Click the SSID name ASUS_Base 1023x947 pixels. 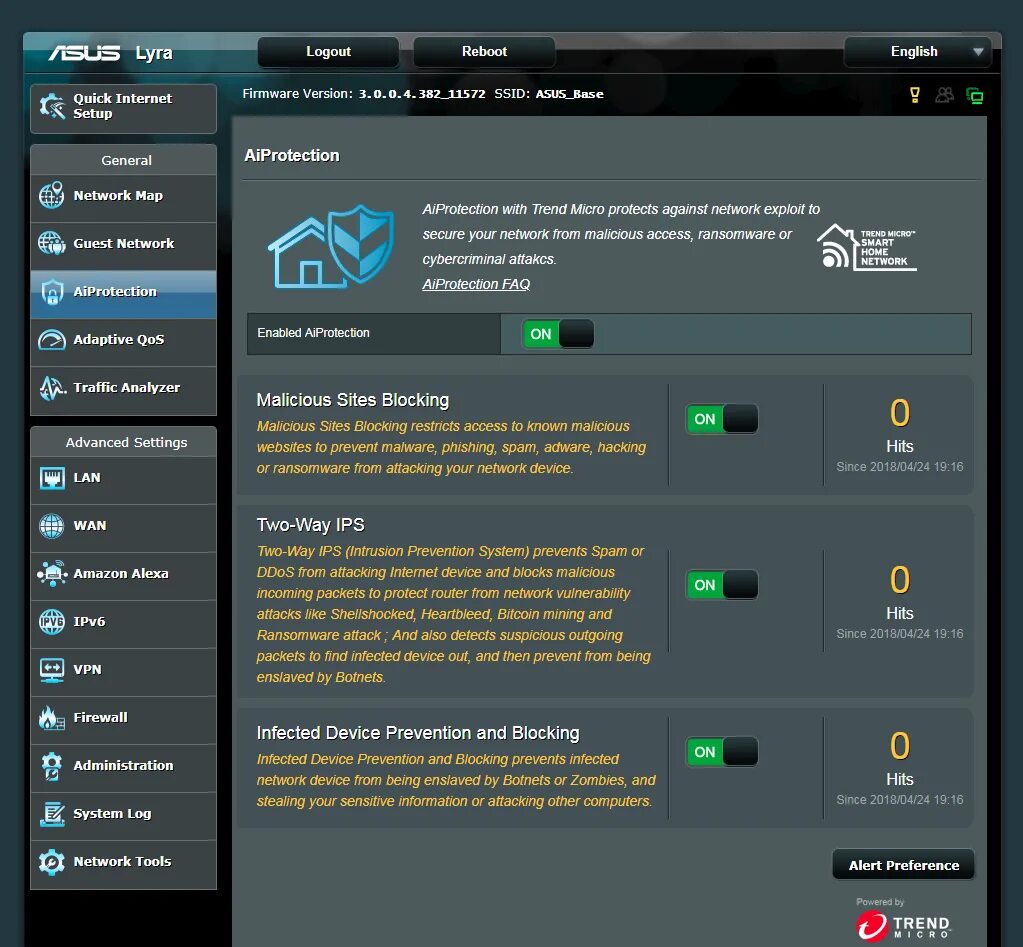(x=570, y=94)
